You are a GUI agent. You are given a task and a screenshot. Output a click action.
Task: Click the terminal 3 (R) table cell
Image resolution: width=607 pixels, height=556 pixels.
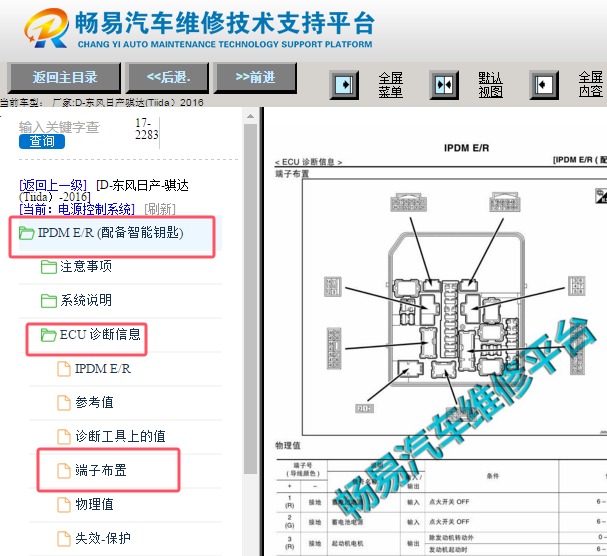tap(290, 543)
